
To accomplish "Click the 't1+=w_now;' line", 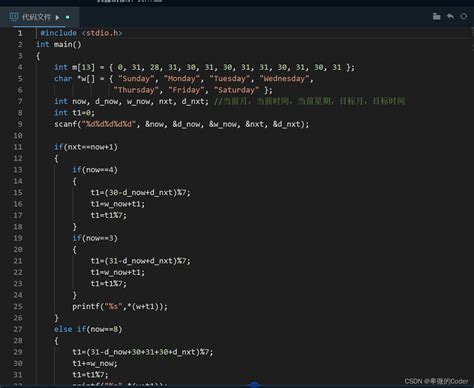I will (x=95, y=363).
